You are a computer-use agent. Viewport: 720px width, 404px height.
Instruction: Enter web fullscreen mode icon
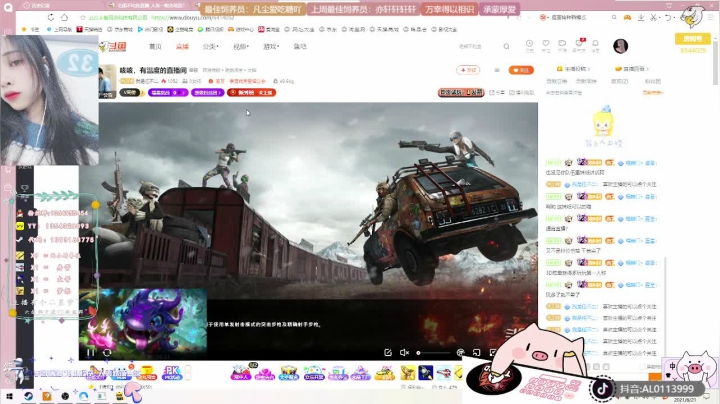[477, 353]
